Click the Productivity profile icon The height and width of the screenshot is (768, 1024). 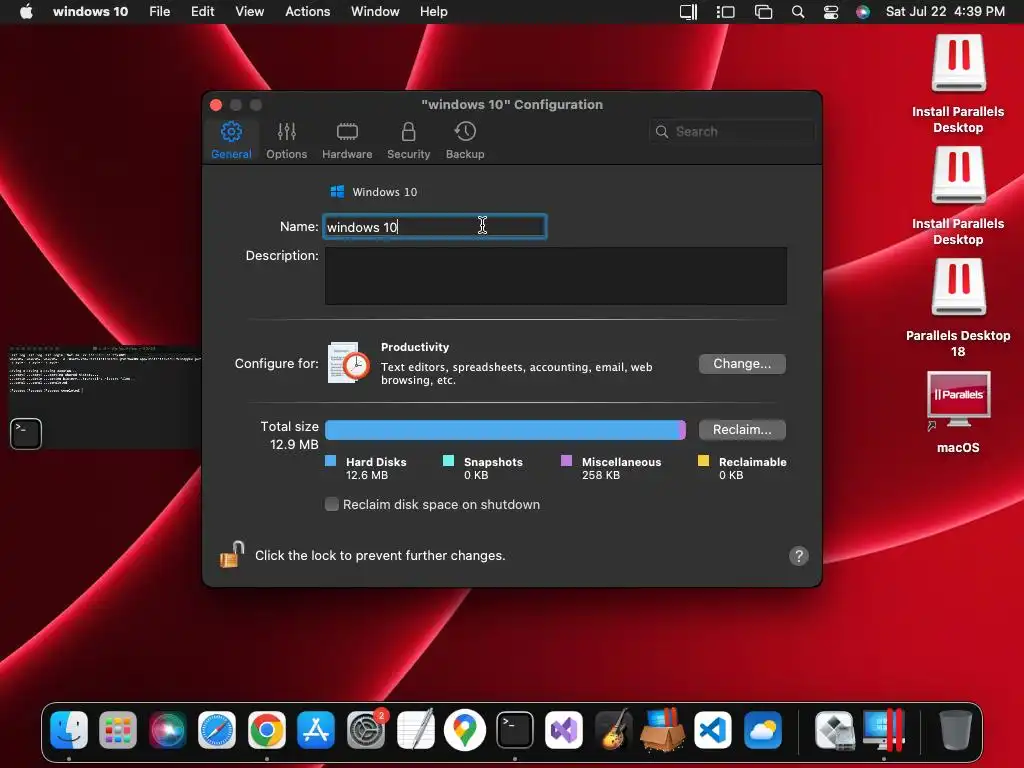point(348,362)
